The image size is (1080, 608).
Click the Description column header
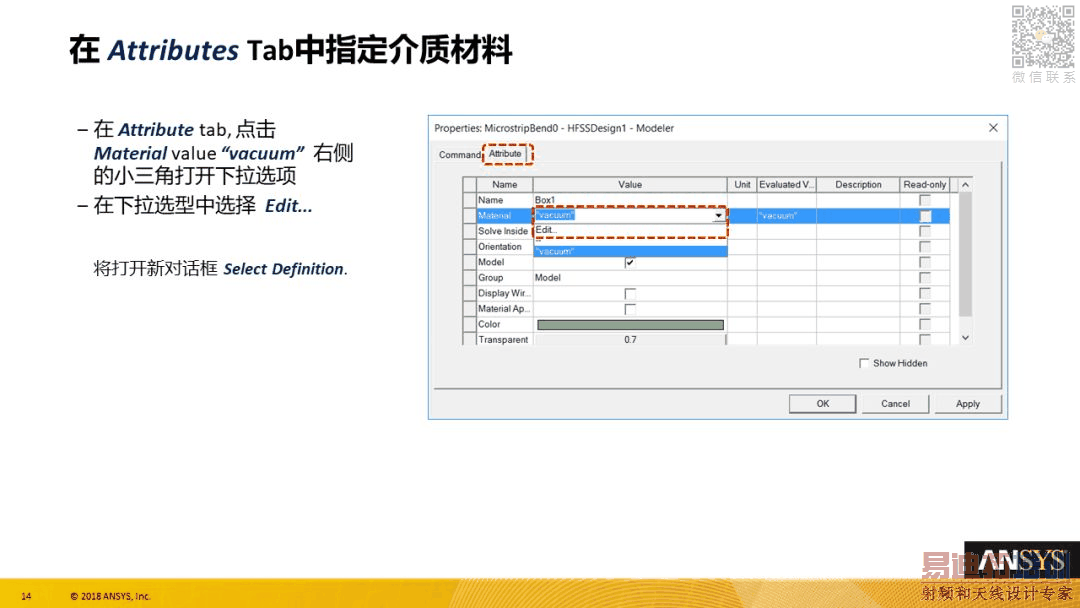point(858,185)
